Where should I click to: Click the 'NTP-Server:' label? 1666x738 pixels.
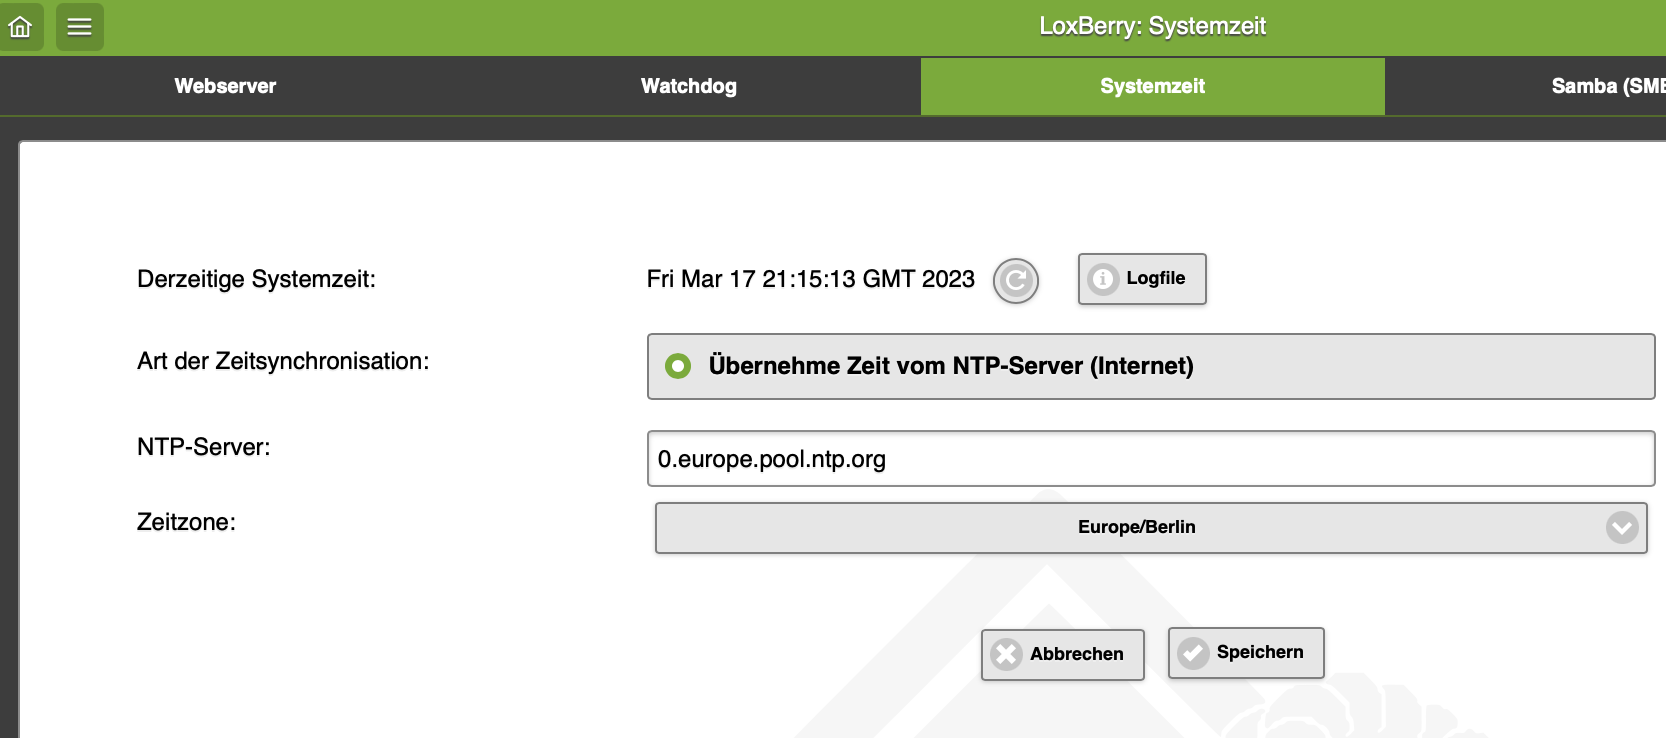204,447
